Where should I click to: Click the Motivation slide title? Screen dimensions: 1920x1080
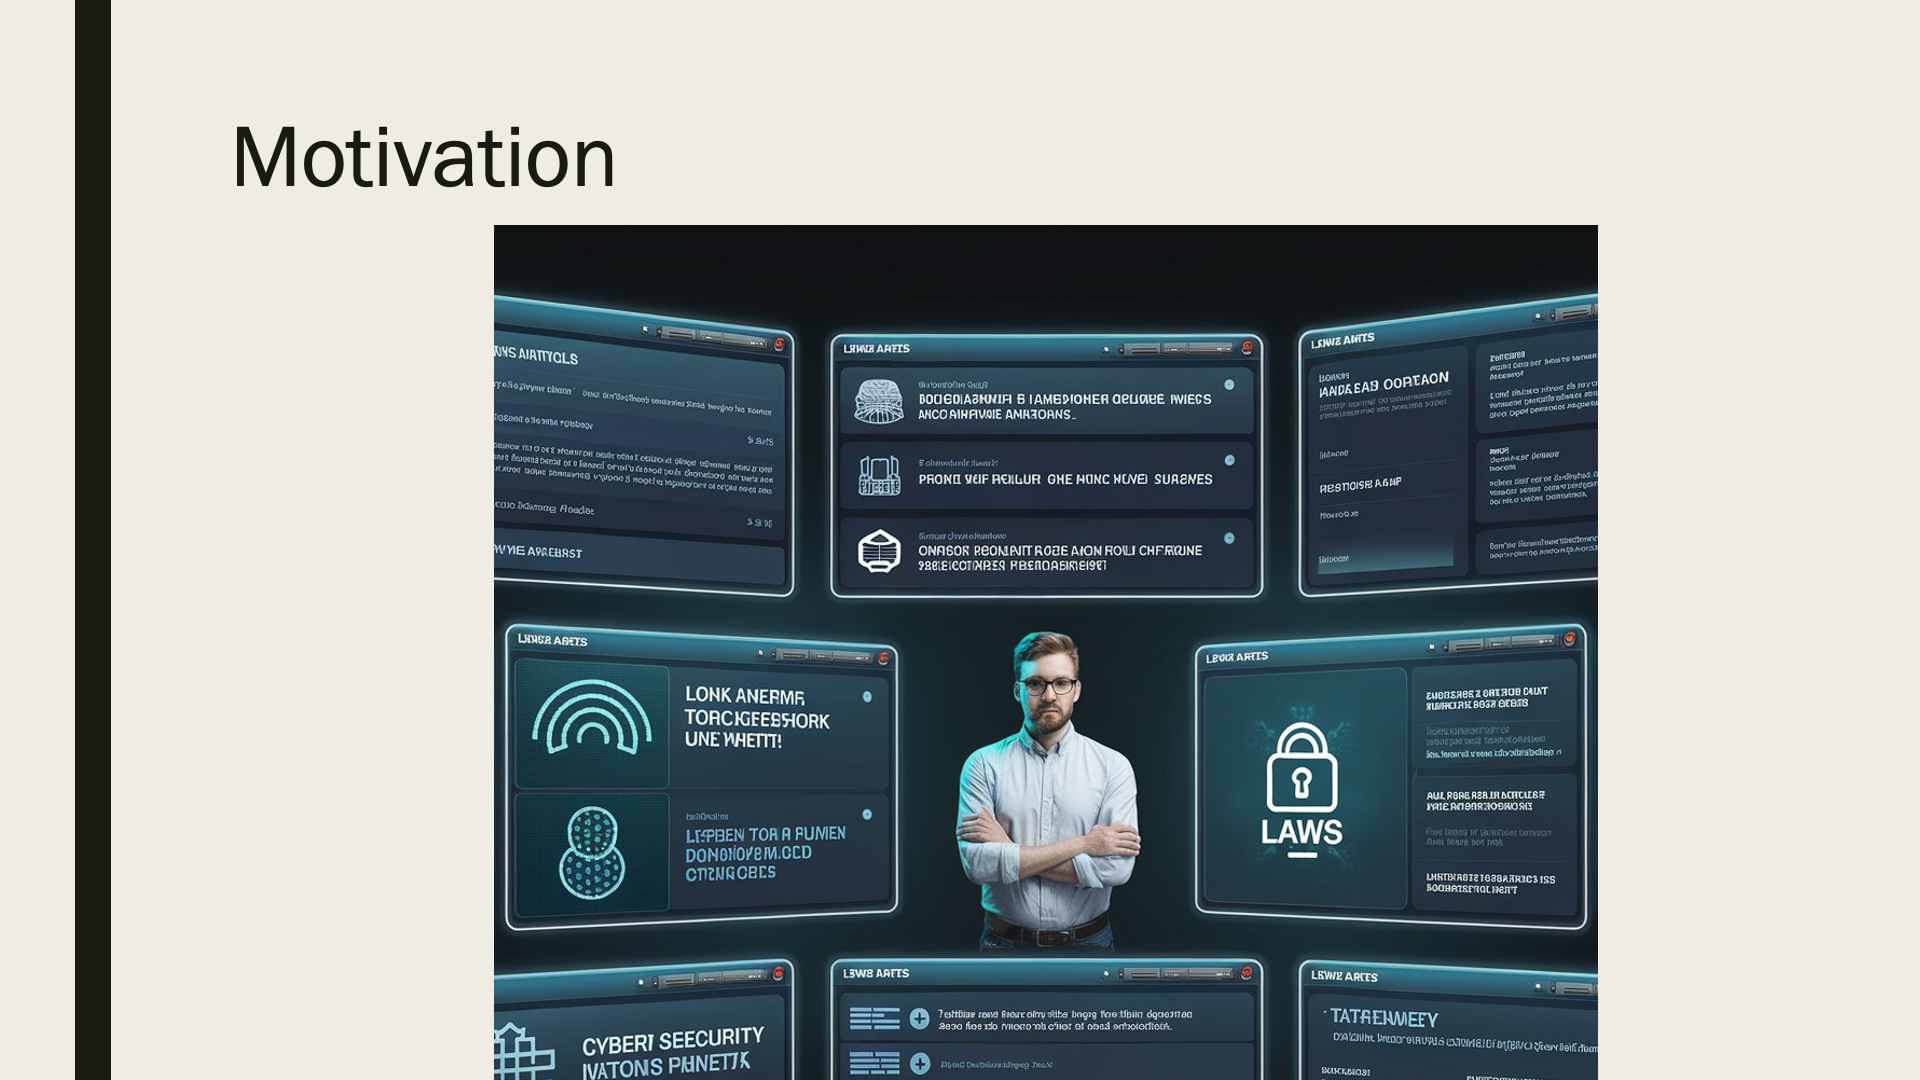click(x=423, y=157)
